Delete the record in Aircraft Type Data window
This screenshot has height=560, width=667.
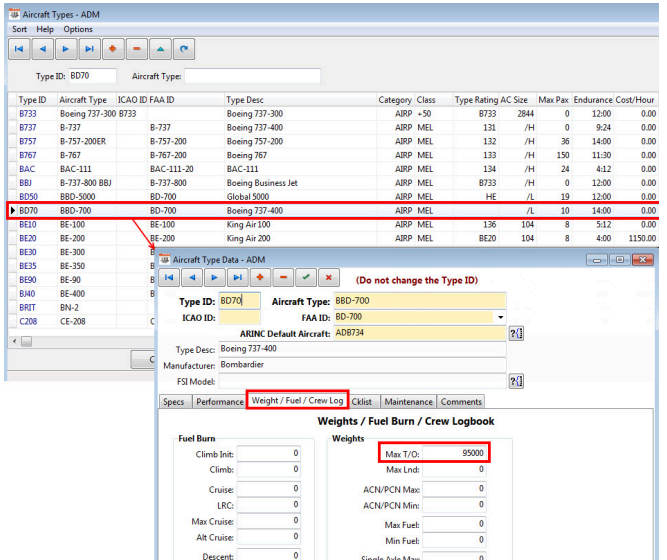[x=283, y=278]
